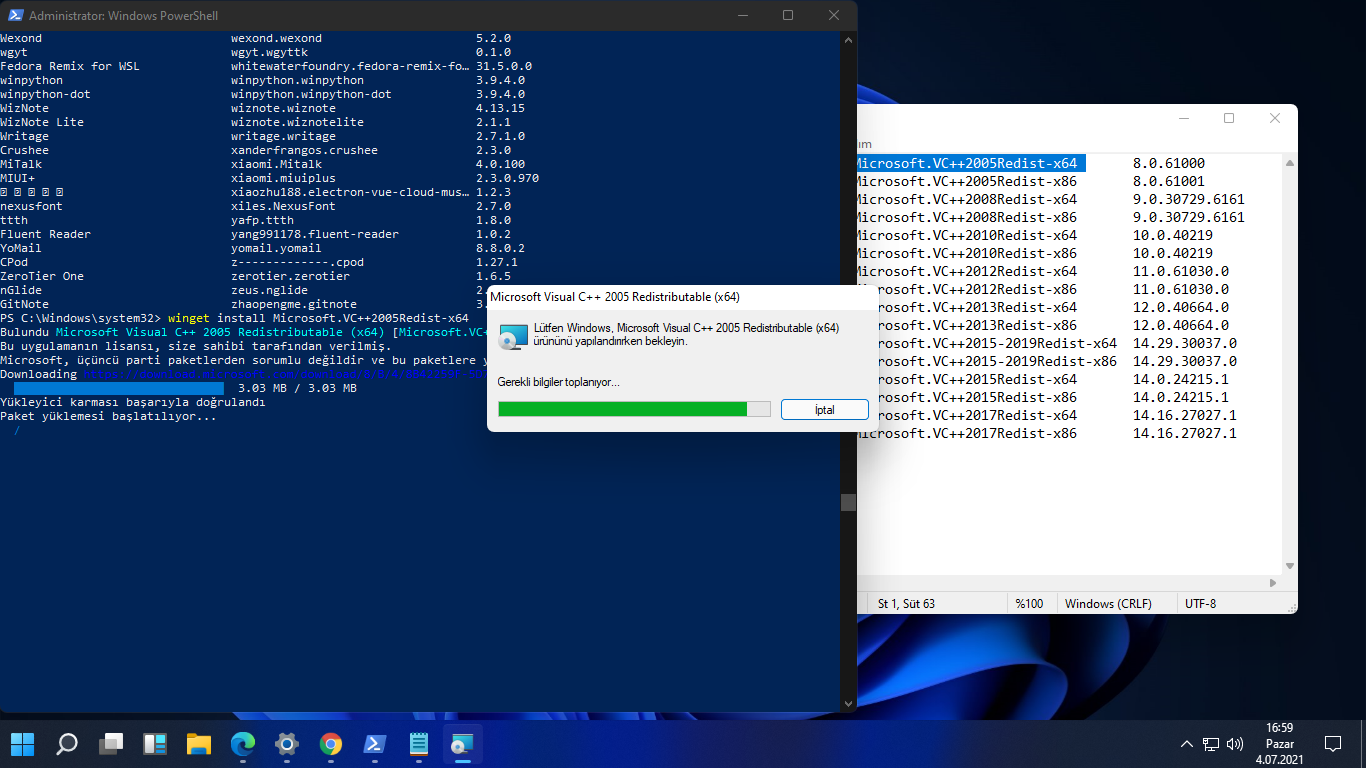Click the volume speaker icon in tray
The width and height of the screenshot is (1366, 768).
click(1235, 744)
